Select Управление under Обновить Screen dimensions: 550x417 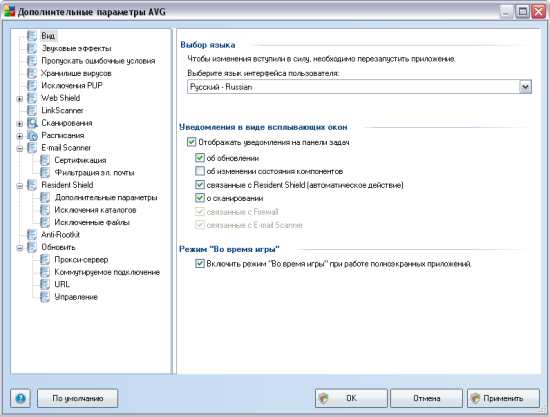tap(76, 297)
